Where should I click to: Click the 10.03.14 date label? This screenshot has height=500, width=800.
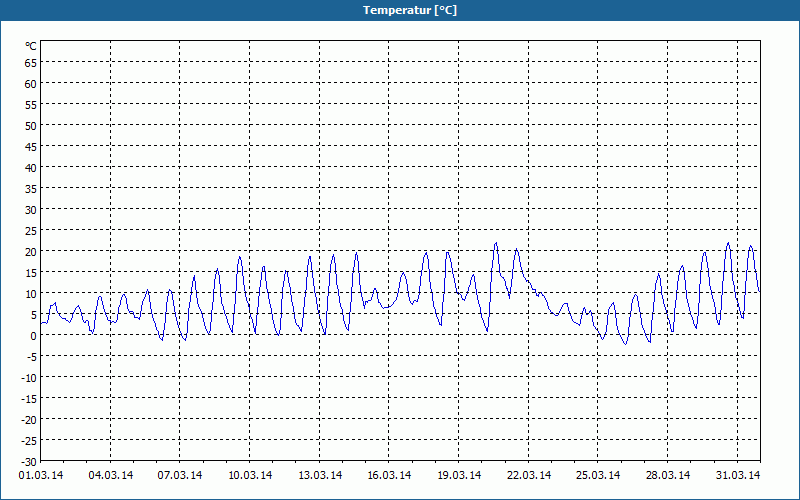250,475
